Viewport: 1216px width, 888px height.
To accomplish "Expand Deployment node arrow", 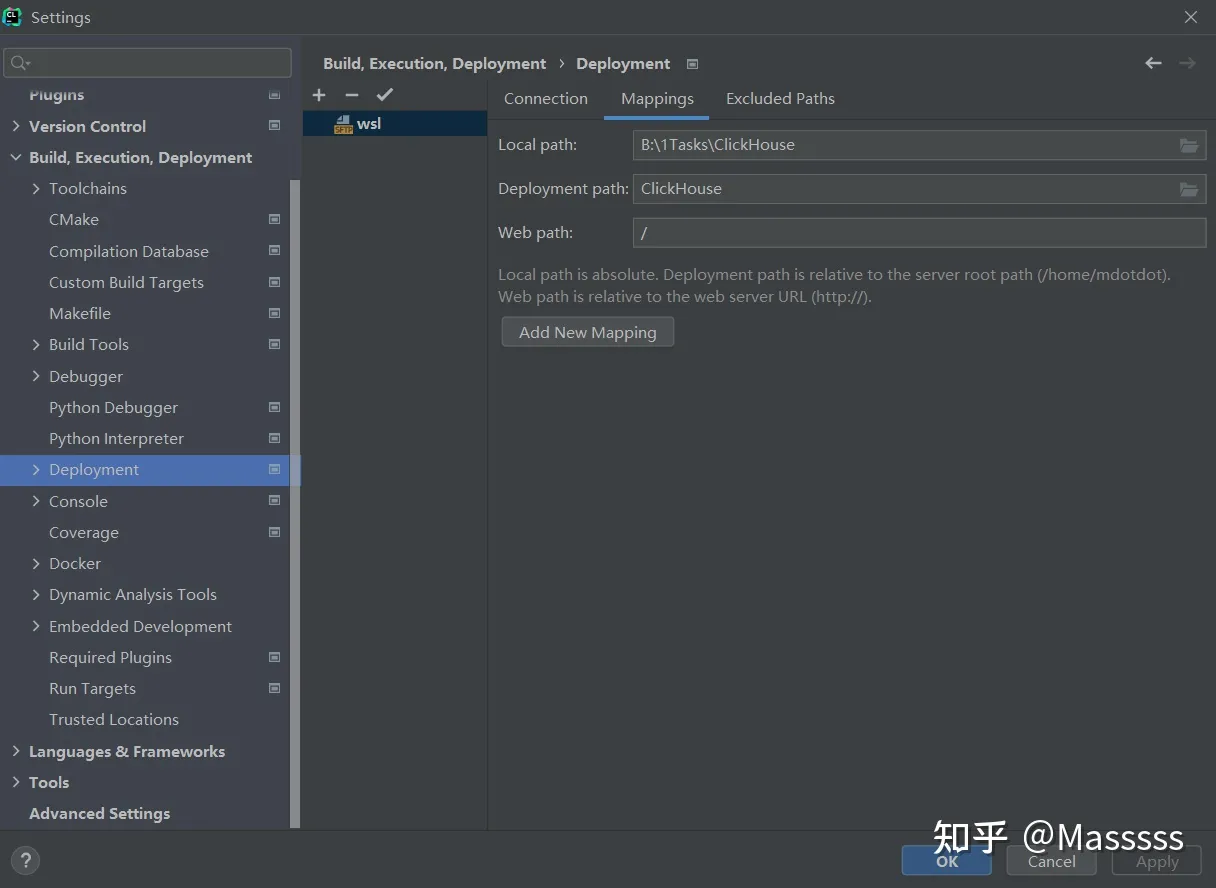I will (36, 469).
